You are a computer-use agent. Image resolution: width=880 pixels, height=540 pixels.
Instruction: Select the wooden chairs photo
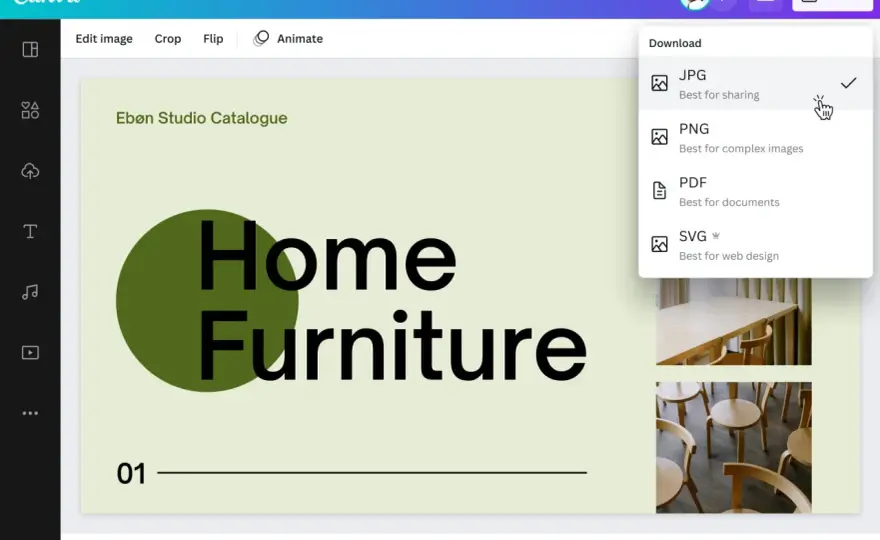tap(734, 447)
